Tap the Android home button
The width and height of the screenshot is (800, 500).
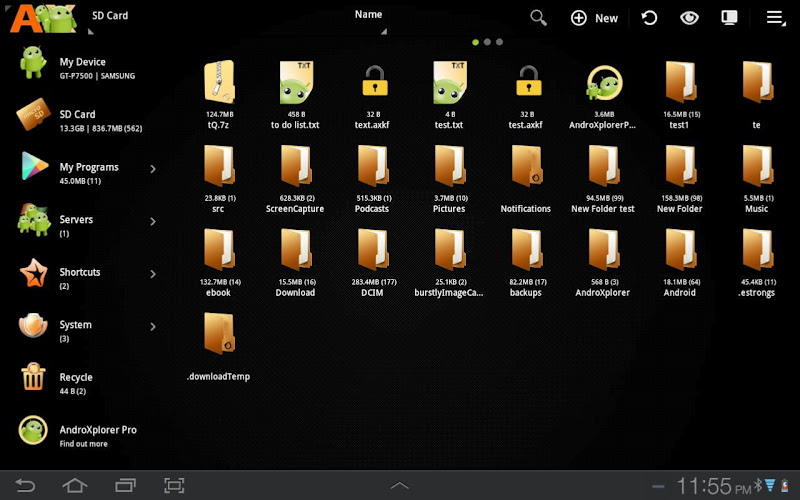pyautogui.click(x=75, y=486)
